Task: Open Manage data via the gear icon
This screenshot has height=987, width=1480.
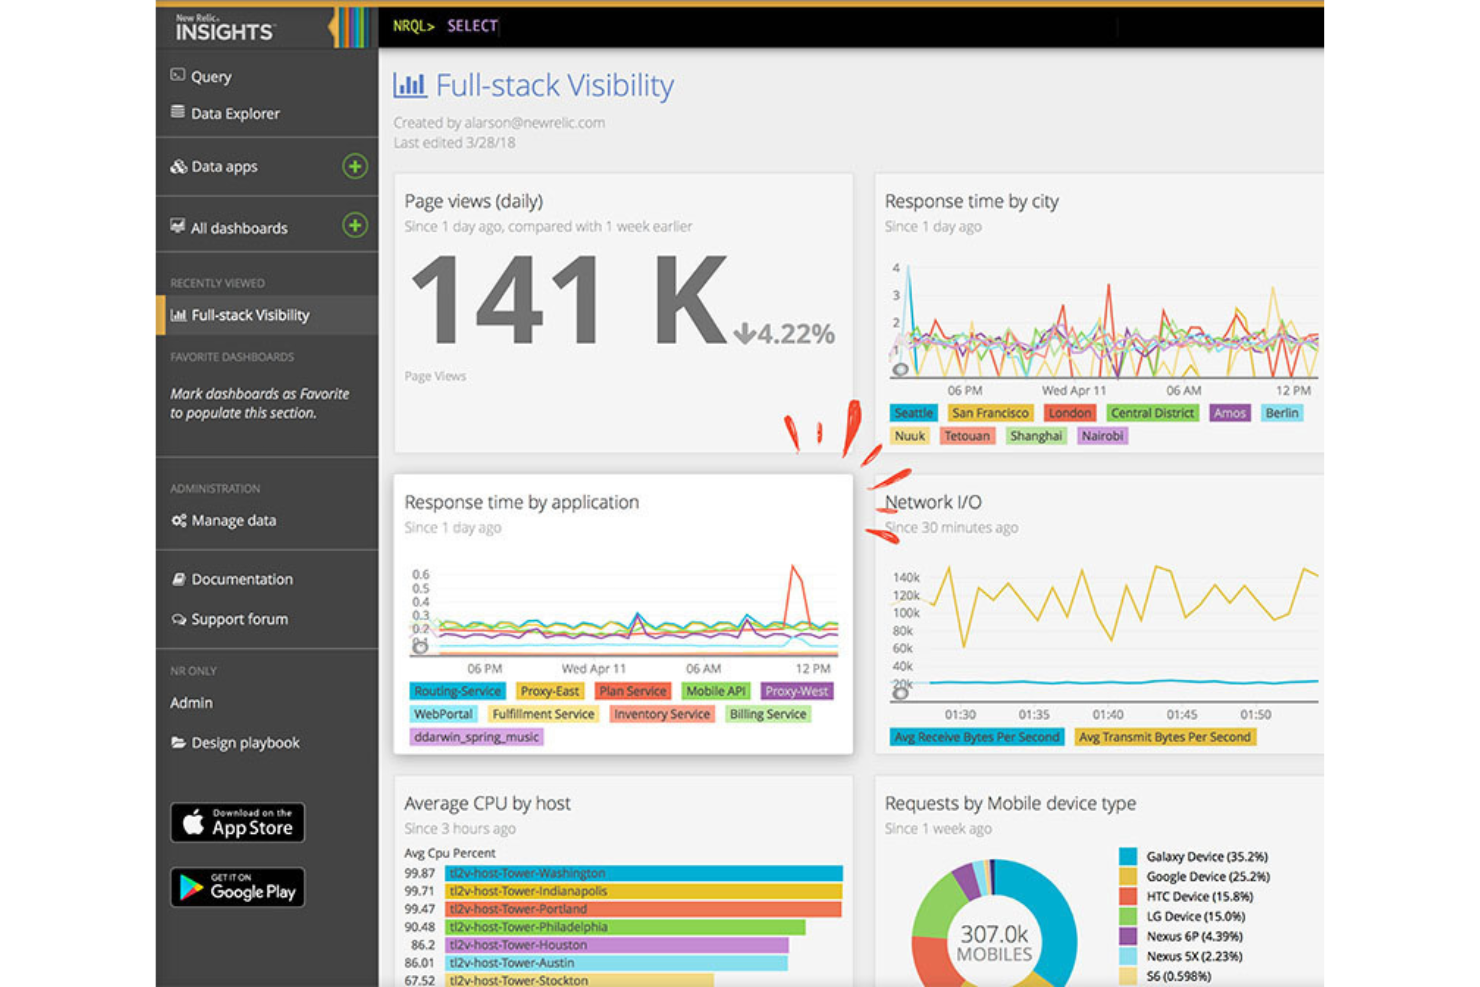Action: click(179, 520)
